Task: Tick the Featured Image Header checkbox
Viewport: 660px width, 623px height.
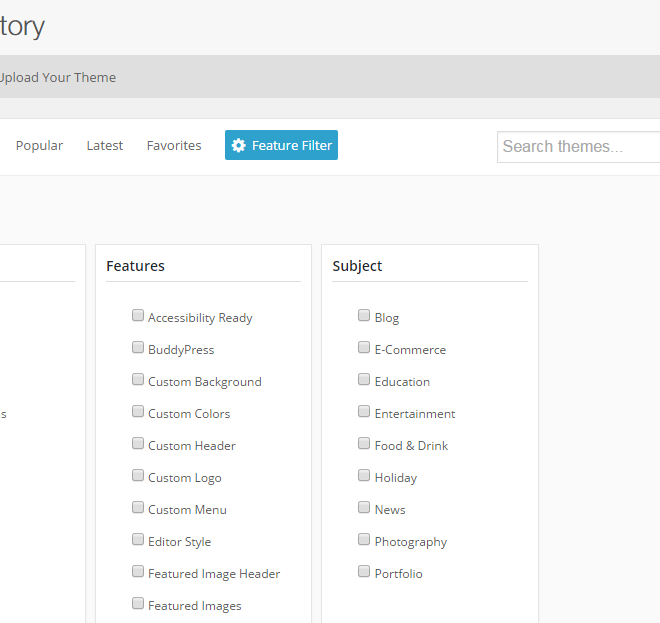Action: click(x=138, y=571)
